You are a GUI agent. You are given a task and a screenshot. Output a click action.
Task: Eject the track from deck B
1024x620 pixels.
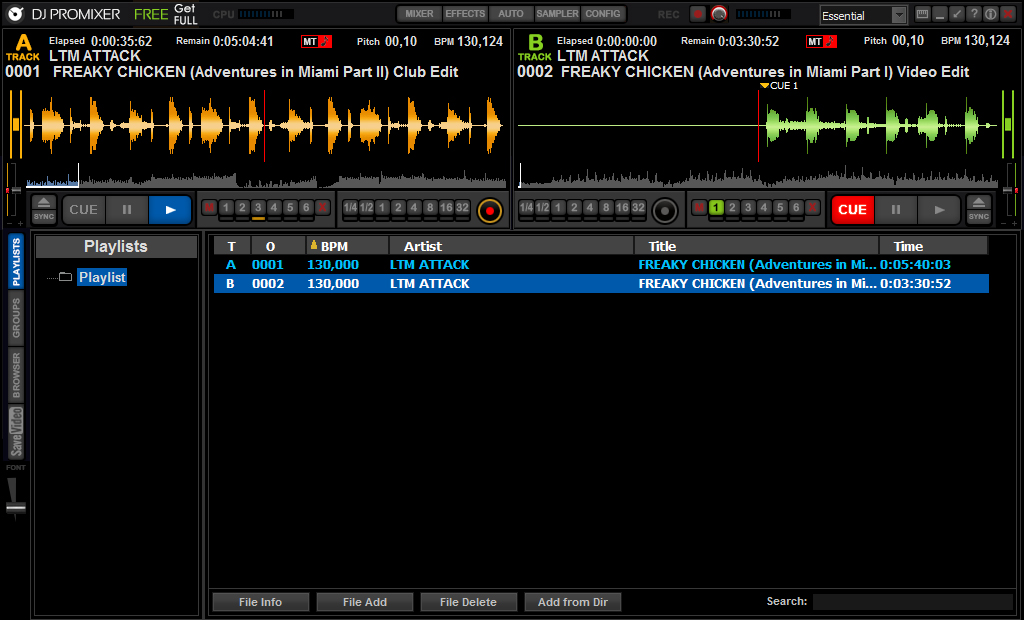click(x=978, y=202)
